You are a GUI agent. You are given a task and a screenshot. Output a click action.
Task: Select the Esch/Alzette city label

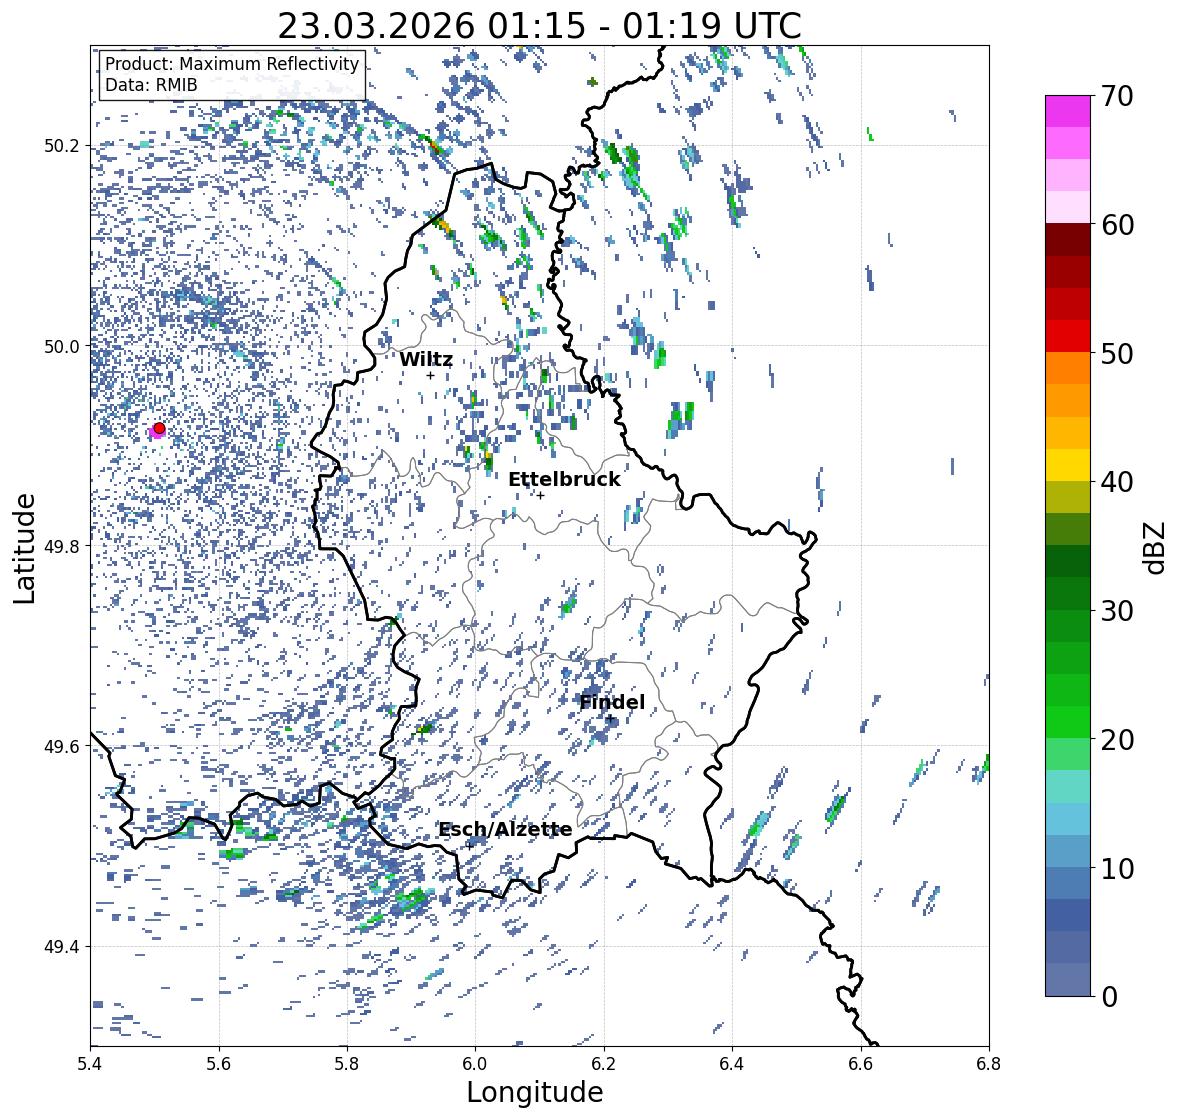tap(505, 829)
